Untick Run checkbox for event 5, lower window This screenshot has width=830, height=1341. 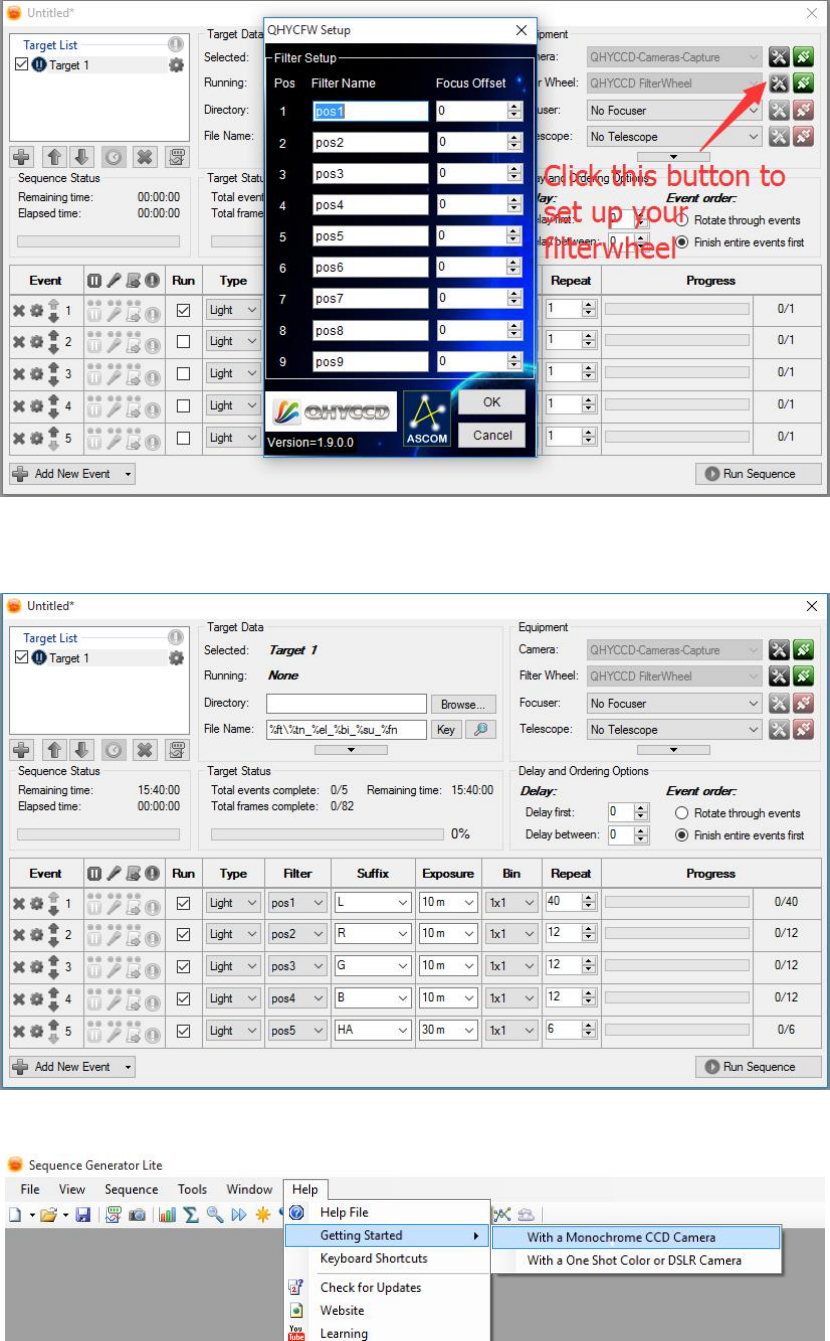(183, 1030)
